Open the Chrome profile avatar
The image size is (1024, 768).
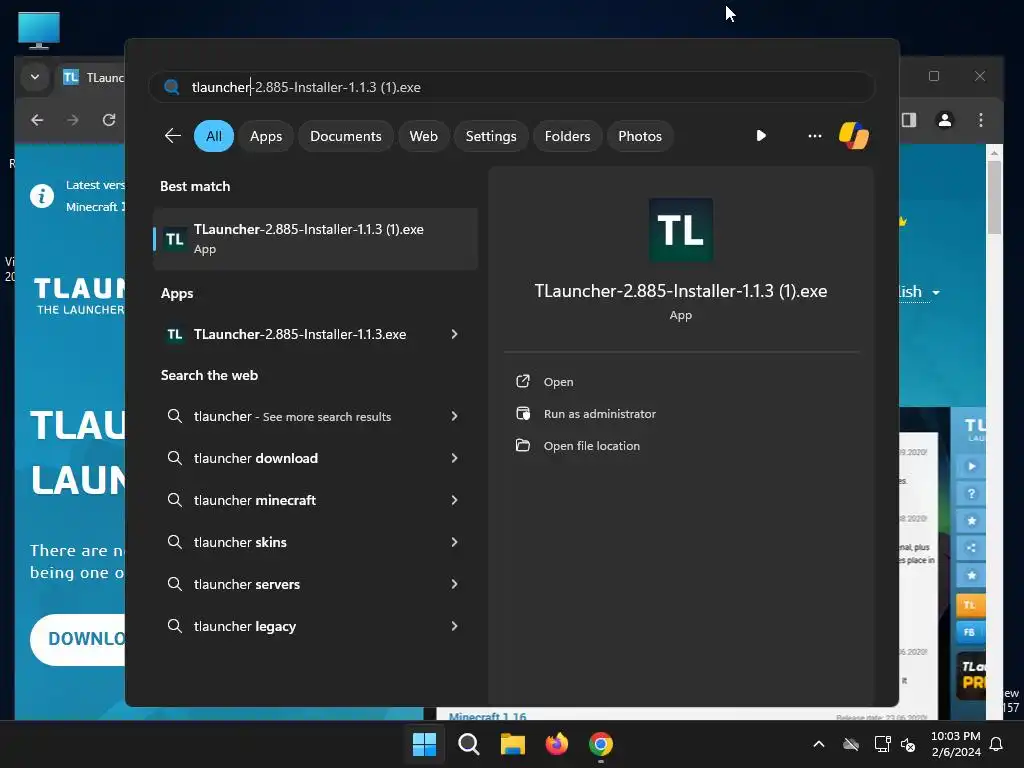[x=944, y=120]
